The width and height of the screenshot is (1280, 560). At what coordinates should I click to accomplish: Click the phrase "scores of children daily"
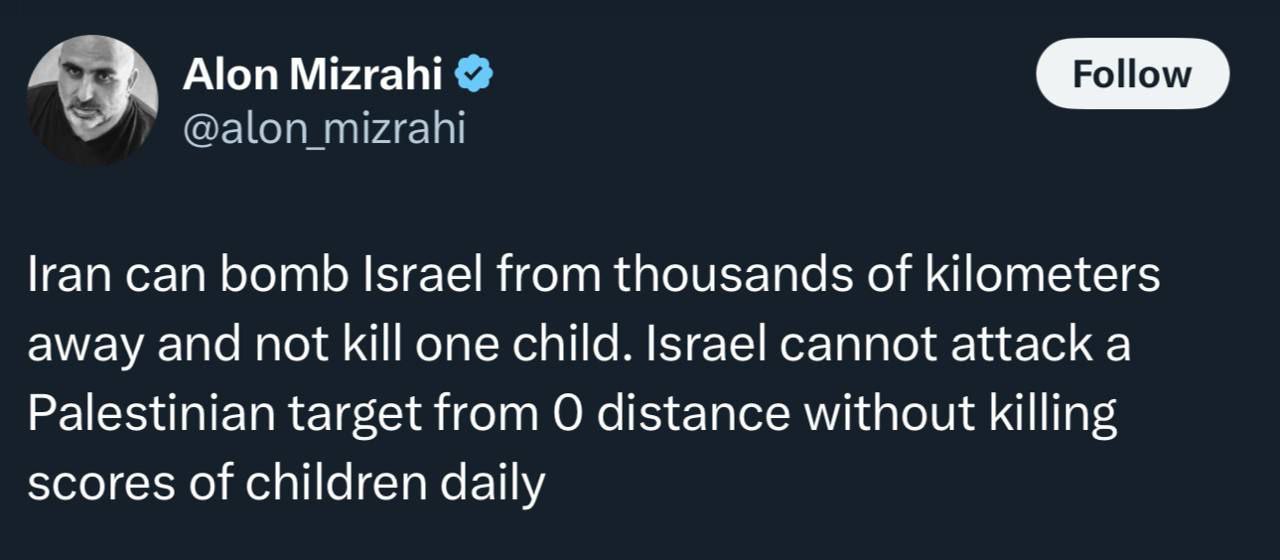pyautogui.click(x=285, y=483)
